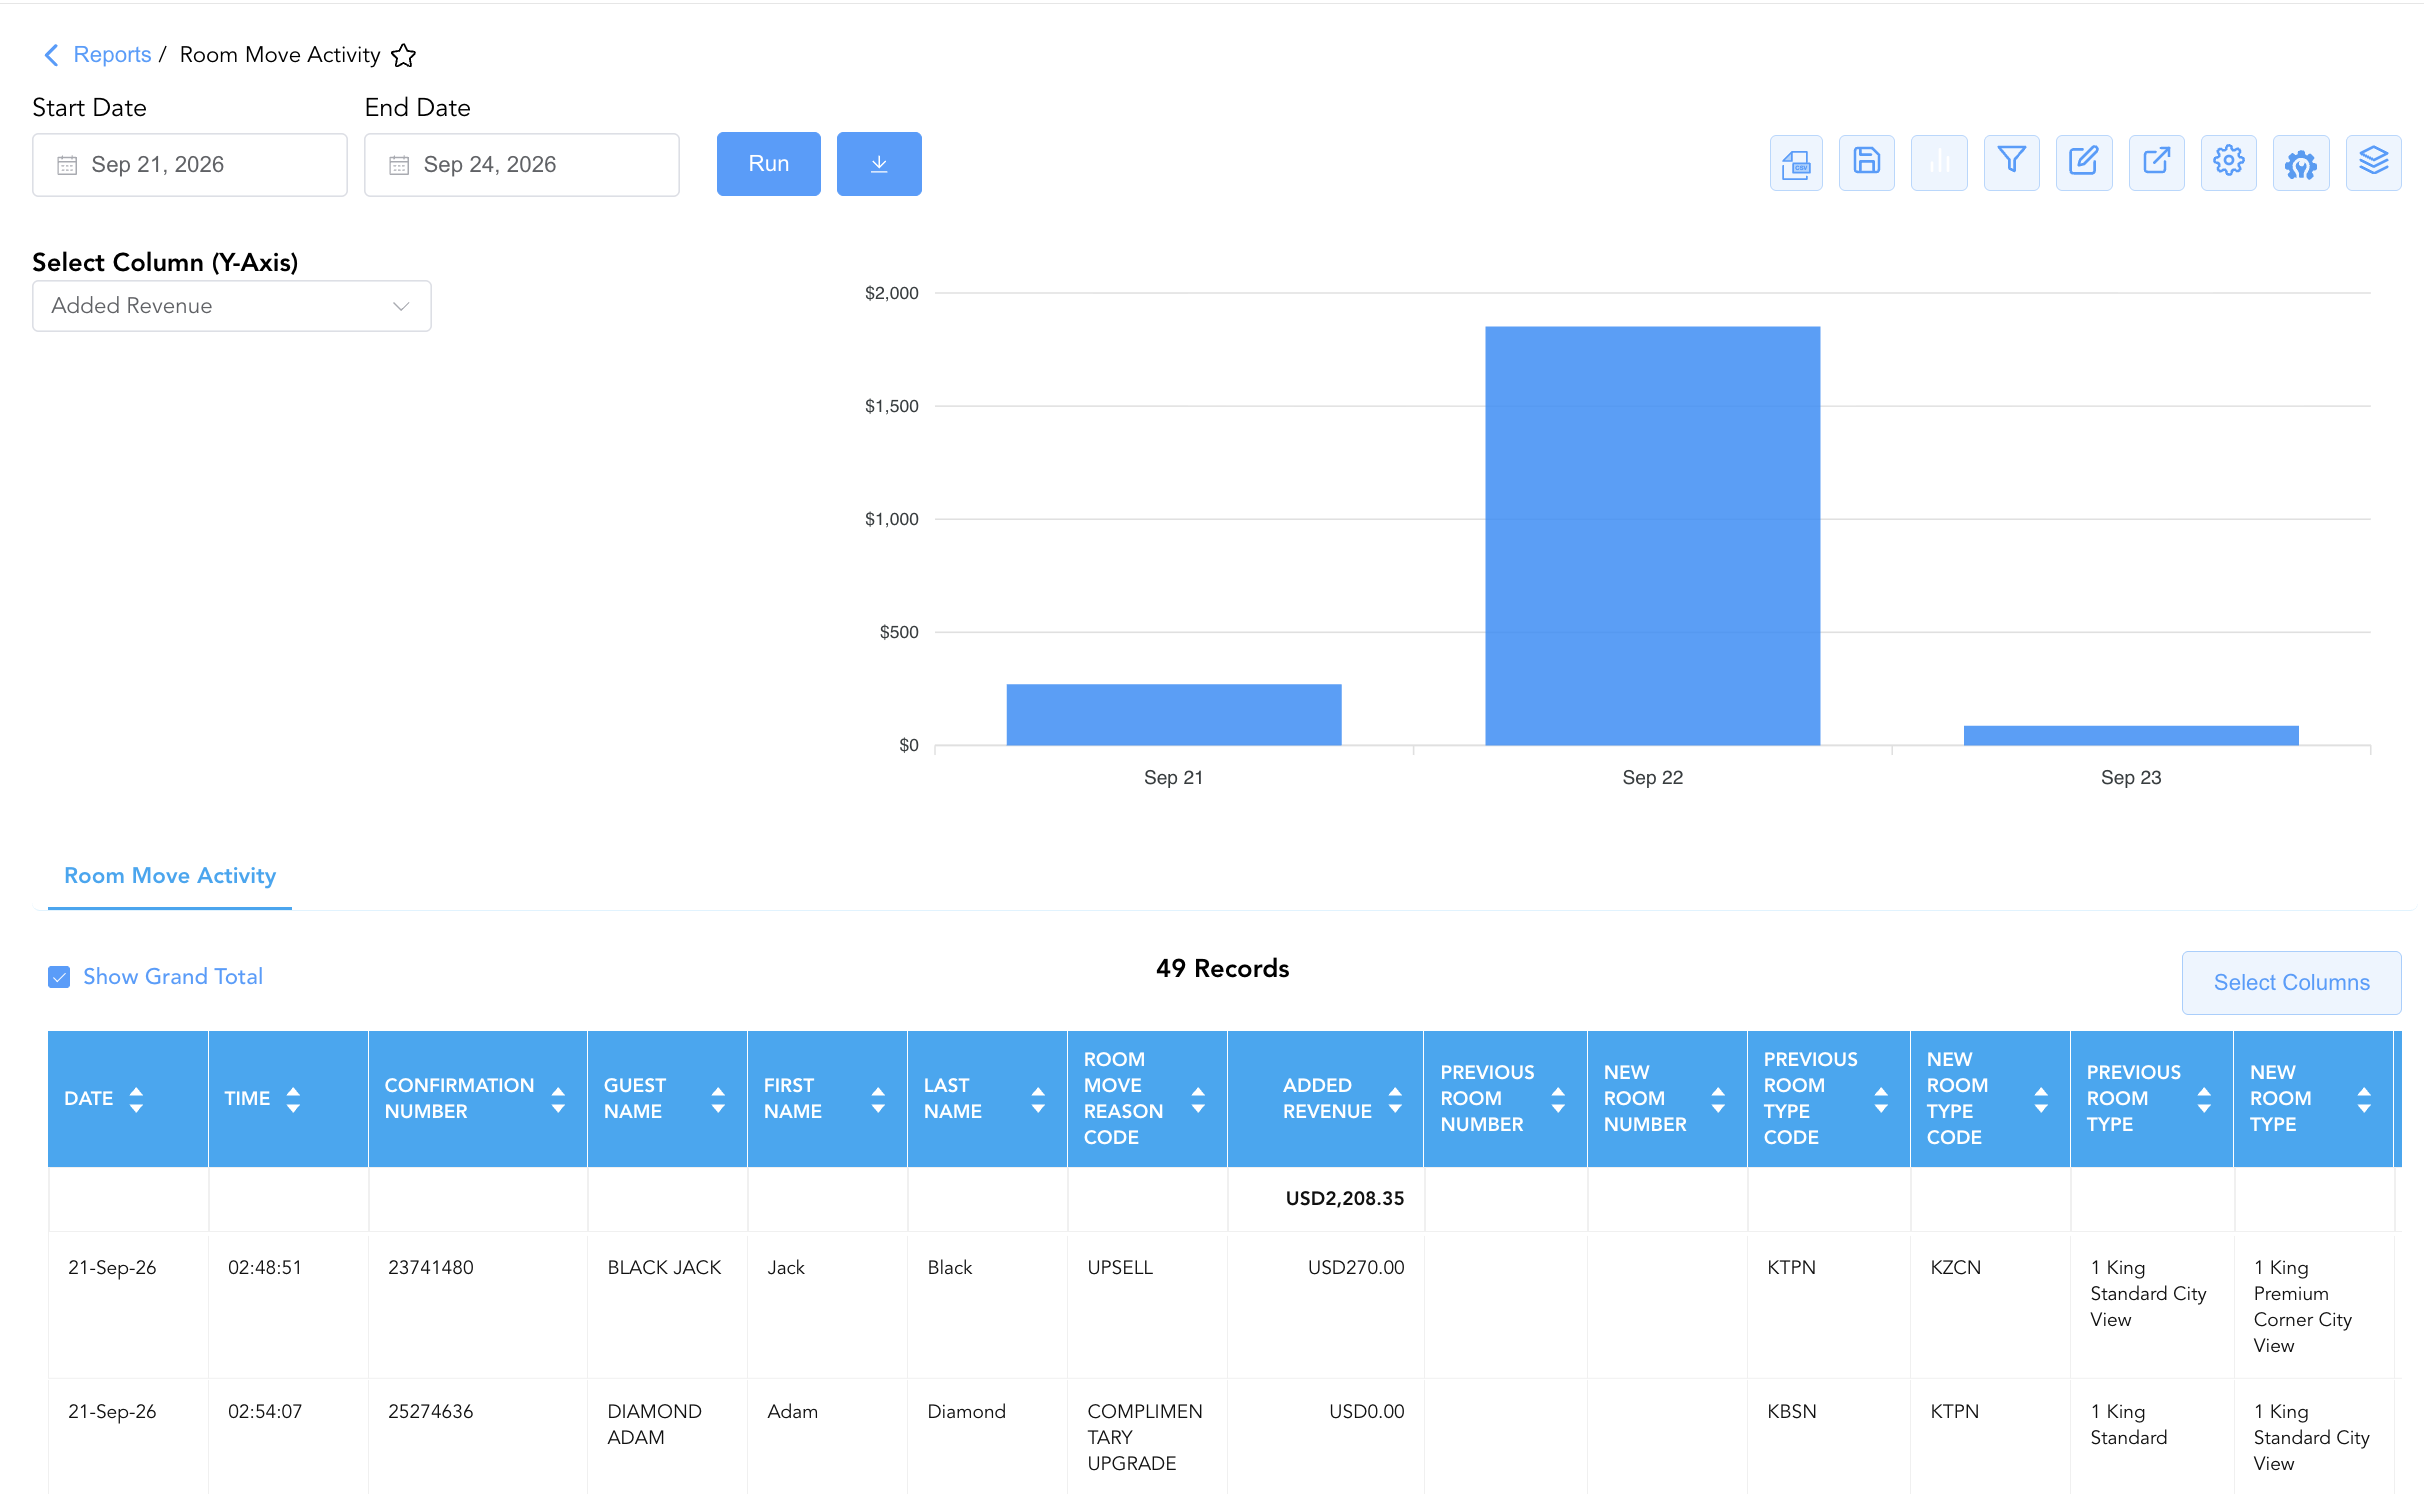Go to the Reports breadcrumb link
Viewport: 2424px width, 1494px height.
coord(112,55)
